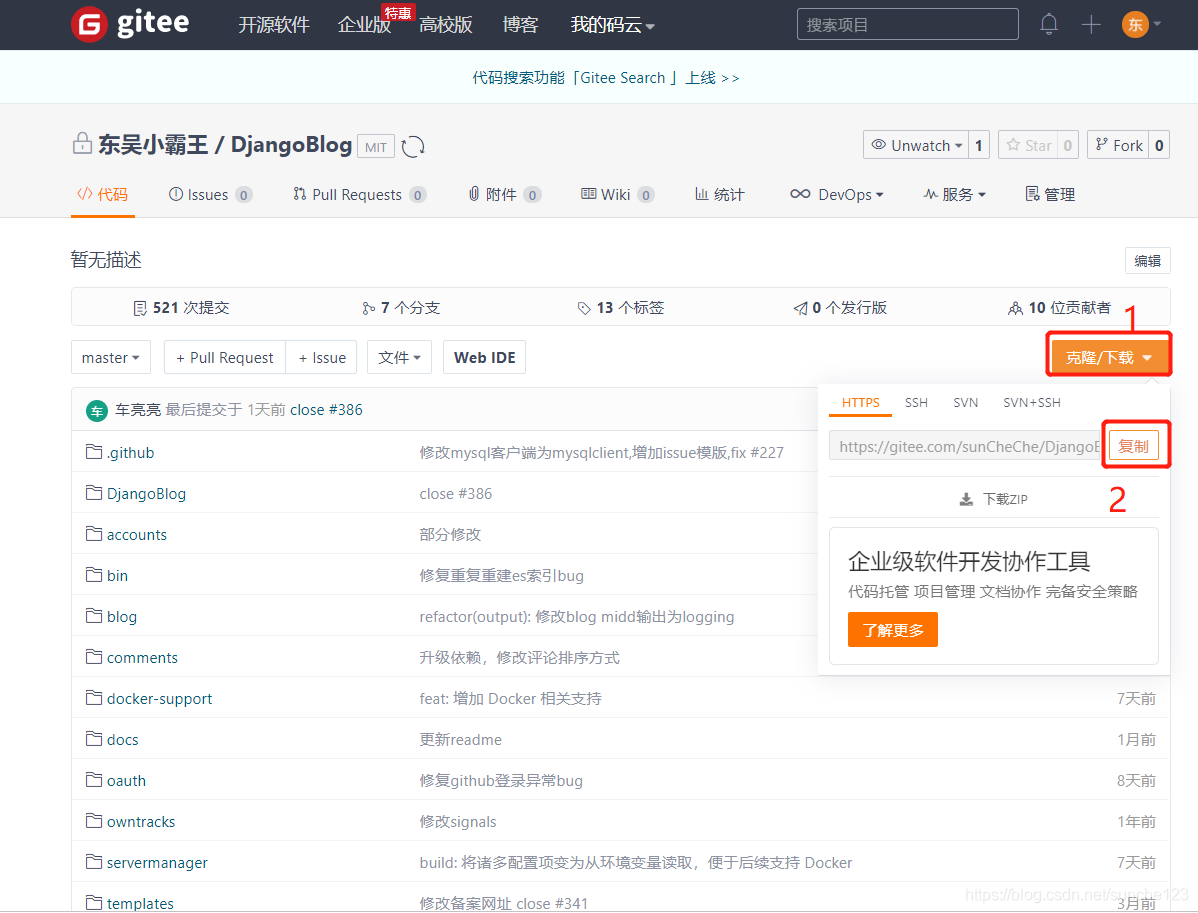The width and height of the screenshot is (1198, 913).
Task: Click the 下载ZIP link
Action: (994, 499)
